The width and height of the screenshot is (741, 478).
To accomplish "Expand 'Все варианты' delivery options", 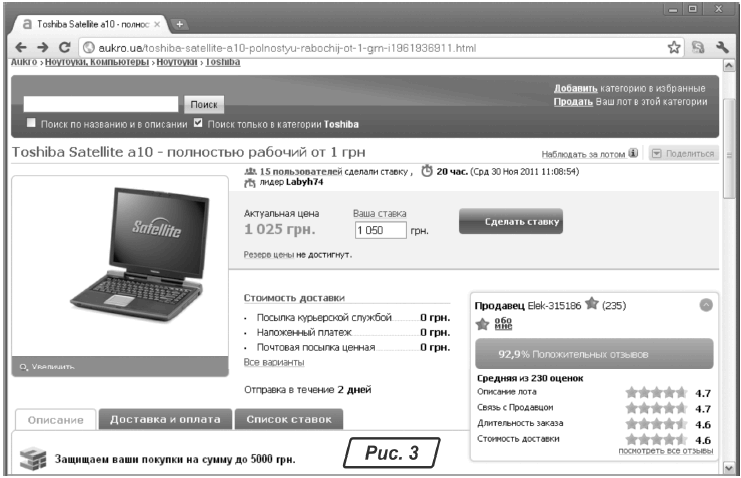I will 268,361.
